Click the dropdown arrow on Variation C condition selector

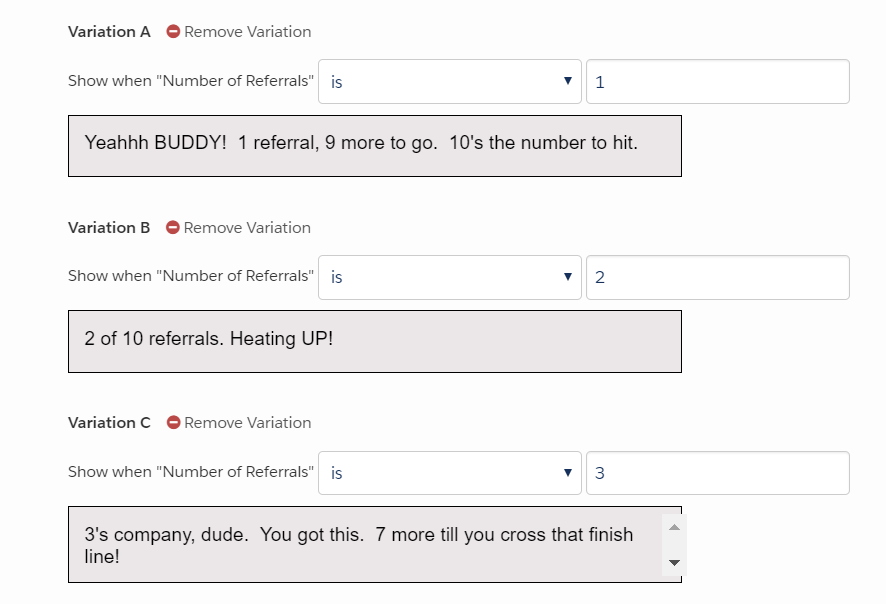(x=567, y=472)
